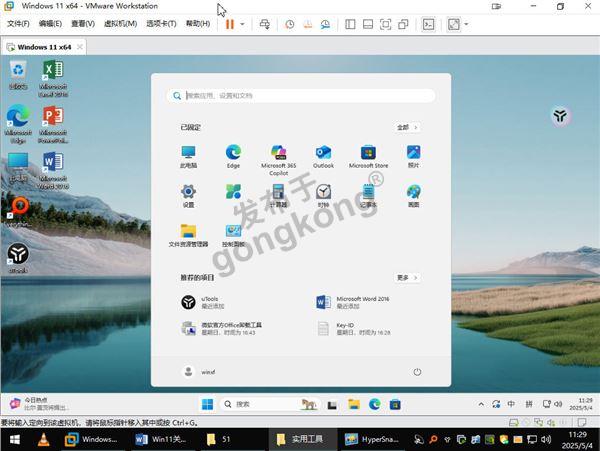Open the console view toolbar icon
The width and height of the screenshot is (600, 451).
pyautogui.click(x=428, y=24)
